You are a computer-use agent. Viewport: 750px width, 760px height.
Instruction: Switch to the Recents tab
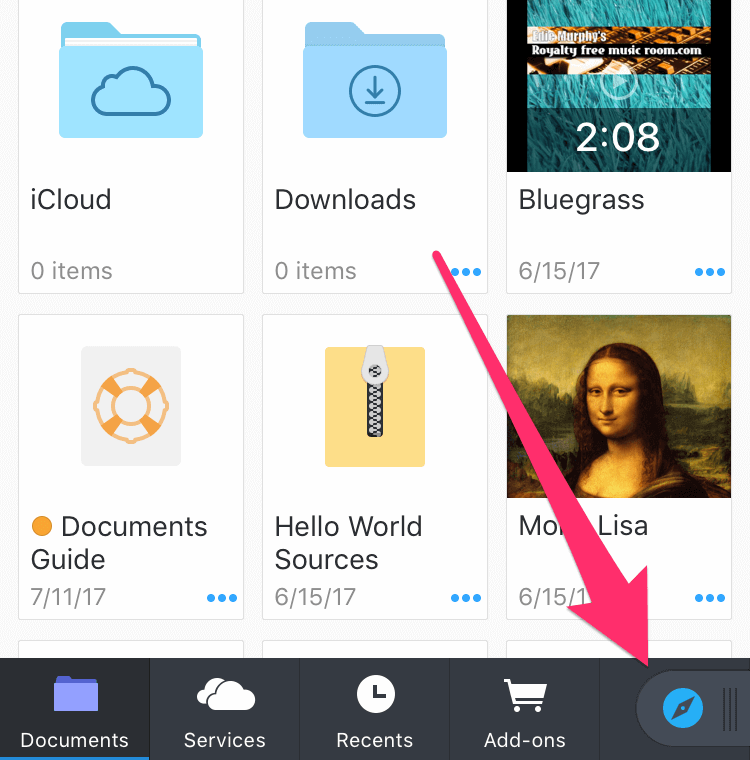click(x=375, y=709)
